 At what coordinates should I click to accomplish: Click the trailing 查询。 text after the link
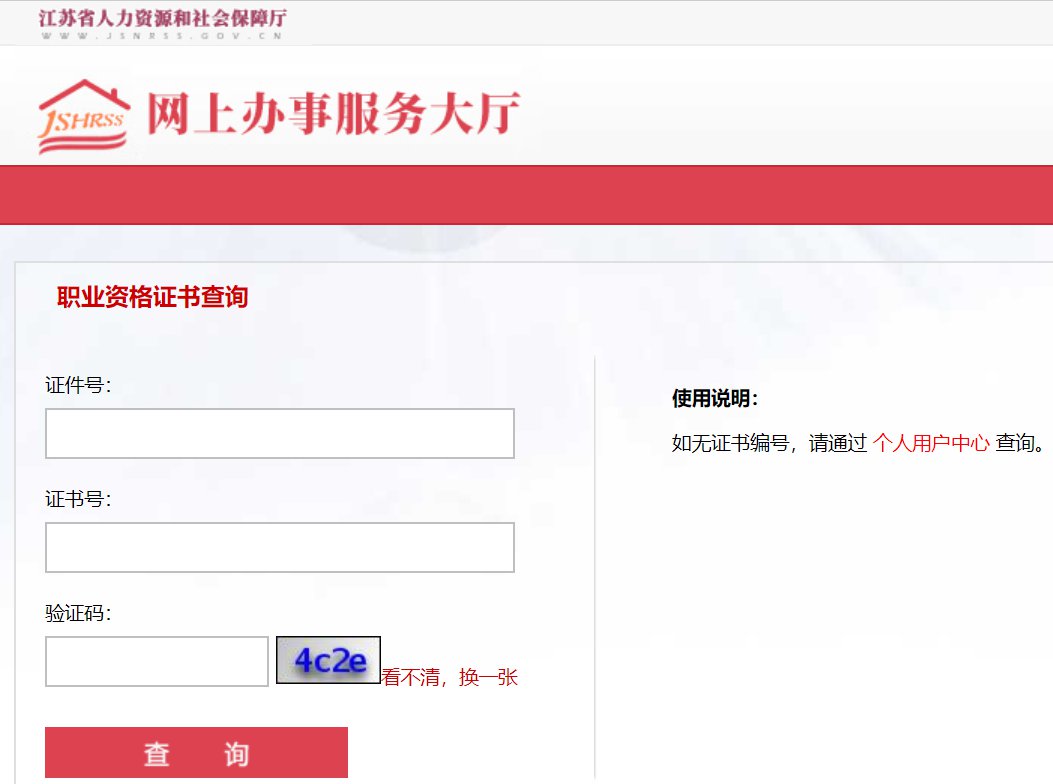1020,443
